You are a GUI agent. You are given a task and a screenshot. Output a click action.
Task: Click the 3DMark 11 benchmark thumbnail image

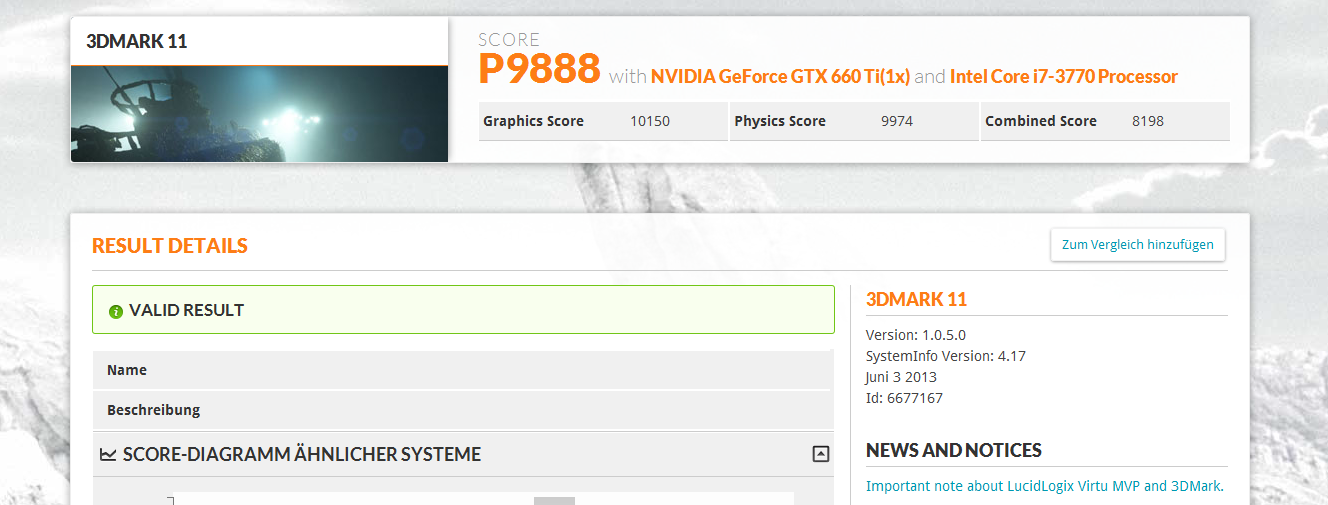259,113
